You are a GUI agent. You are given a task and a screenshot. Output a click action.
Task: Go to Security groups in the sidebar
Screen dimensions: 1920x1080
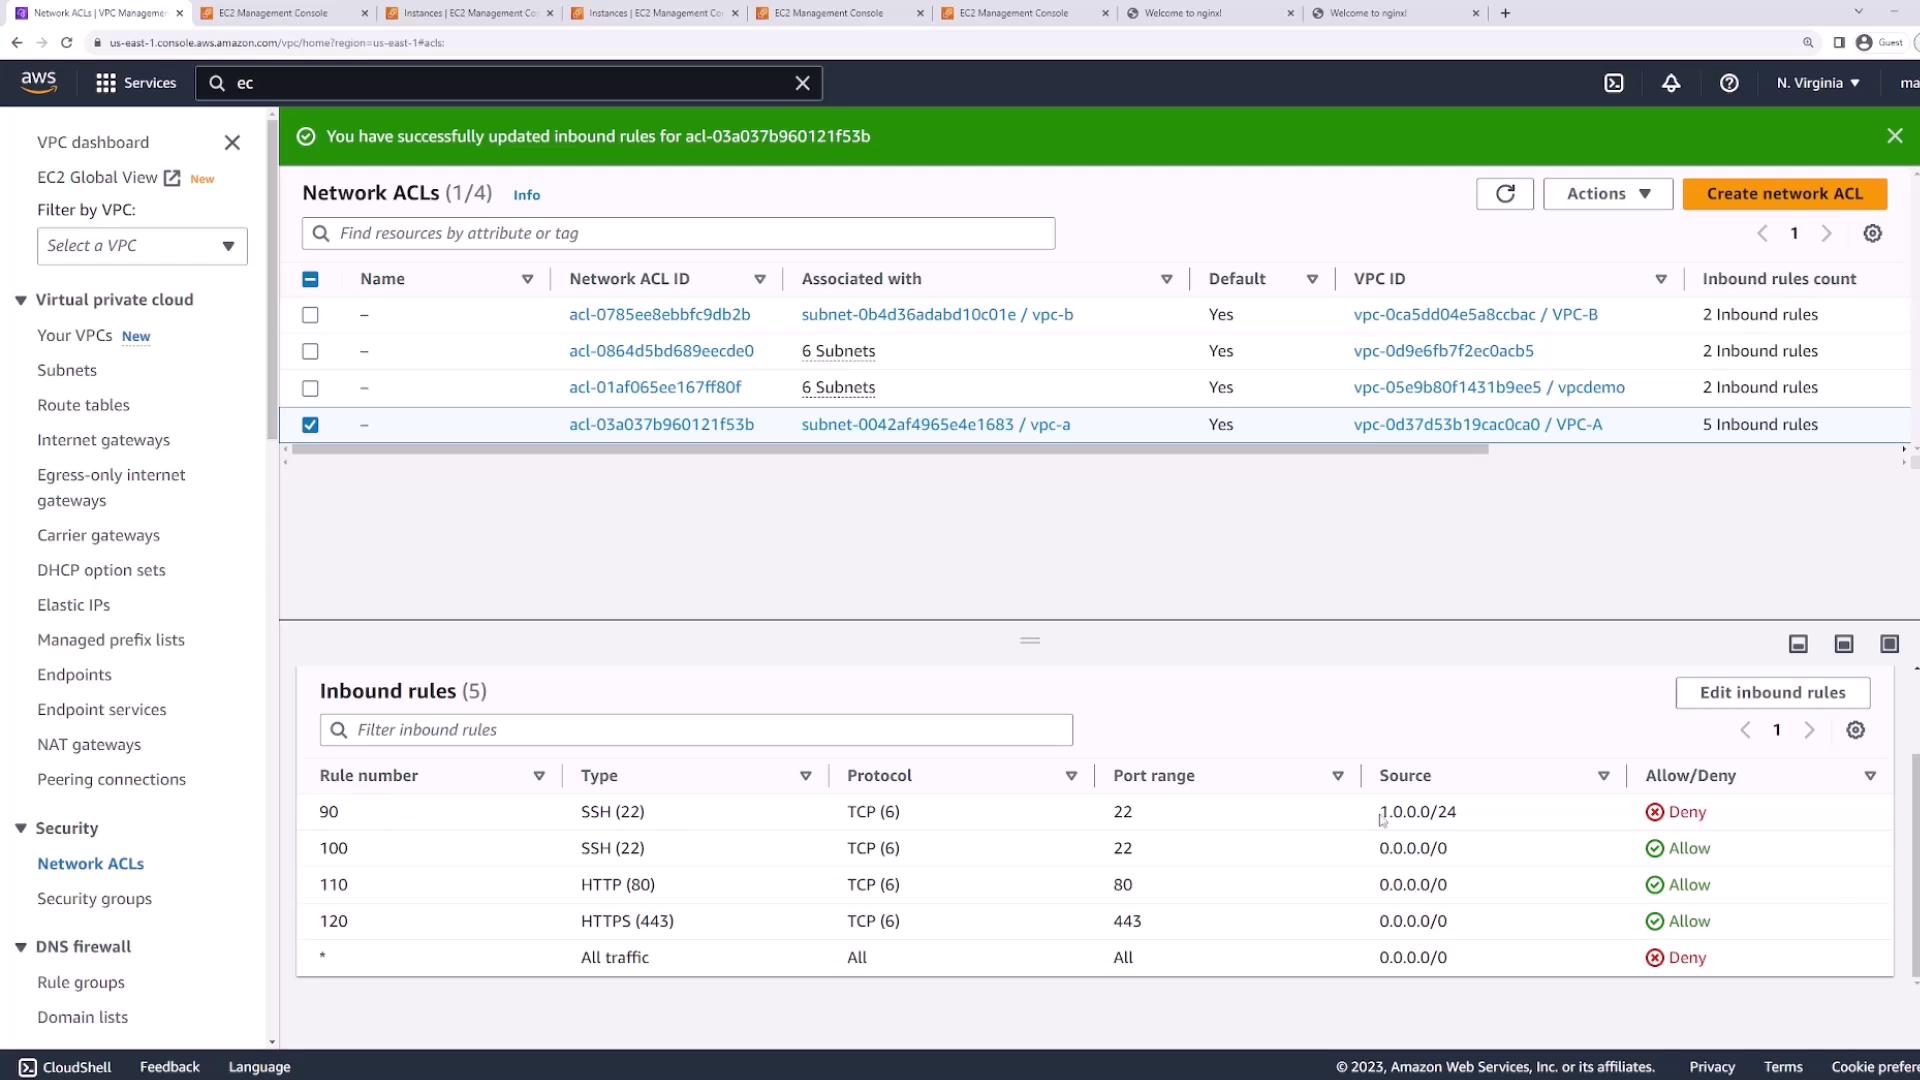pyautogui.click(x=94, y=898)
